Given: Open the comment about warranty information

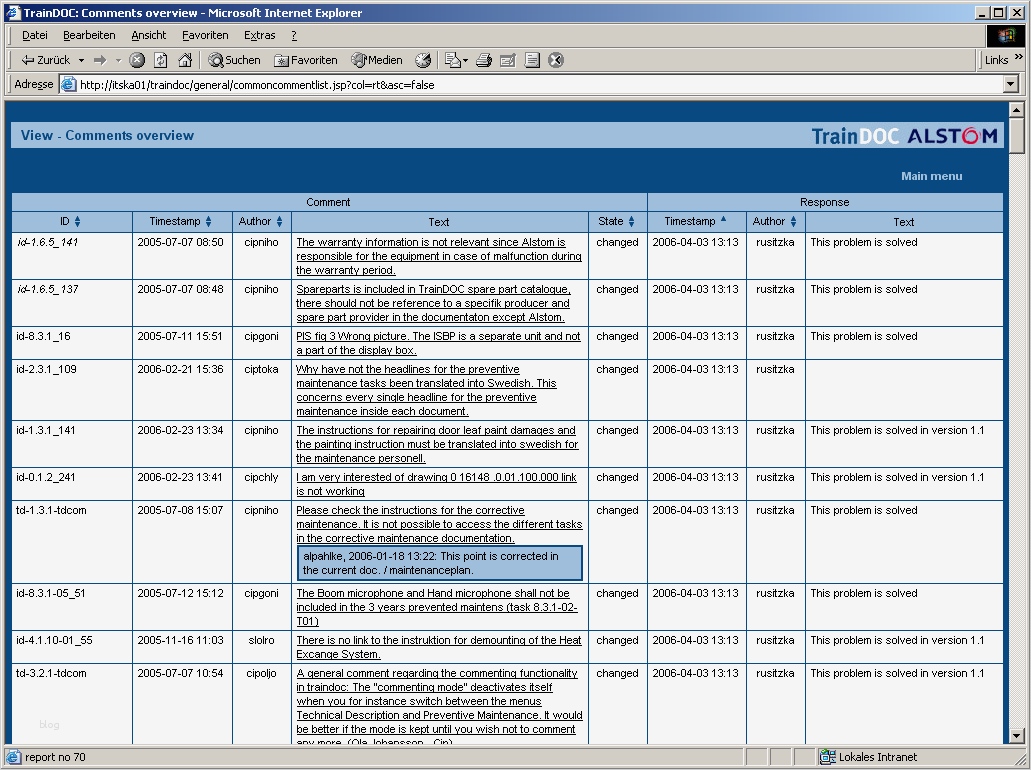Looking at the screenshot, I should click(439, 256).
